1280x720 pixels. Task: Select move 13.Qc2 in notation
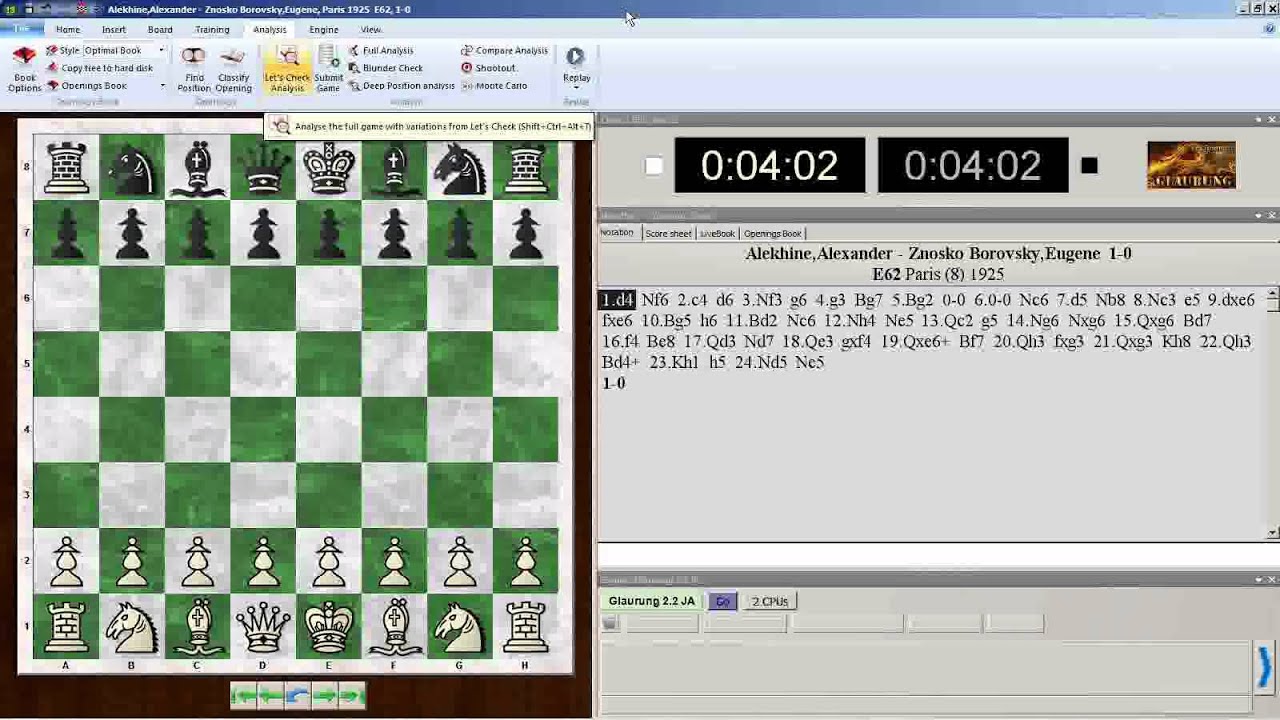pyautogui.click(x=947, y=321)
